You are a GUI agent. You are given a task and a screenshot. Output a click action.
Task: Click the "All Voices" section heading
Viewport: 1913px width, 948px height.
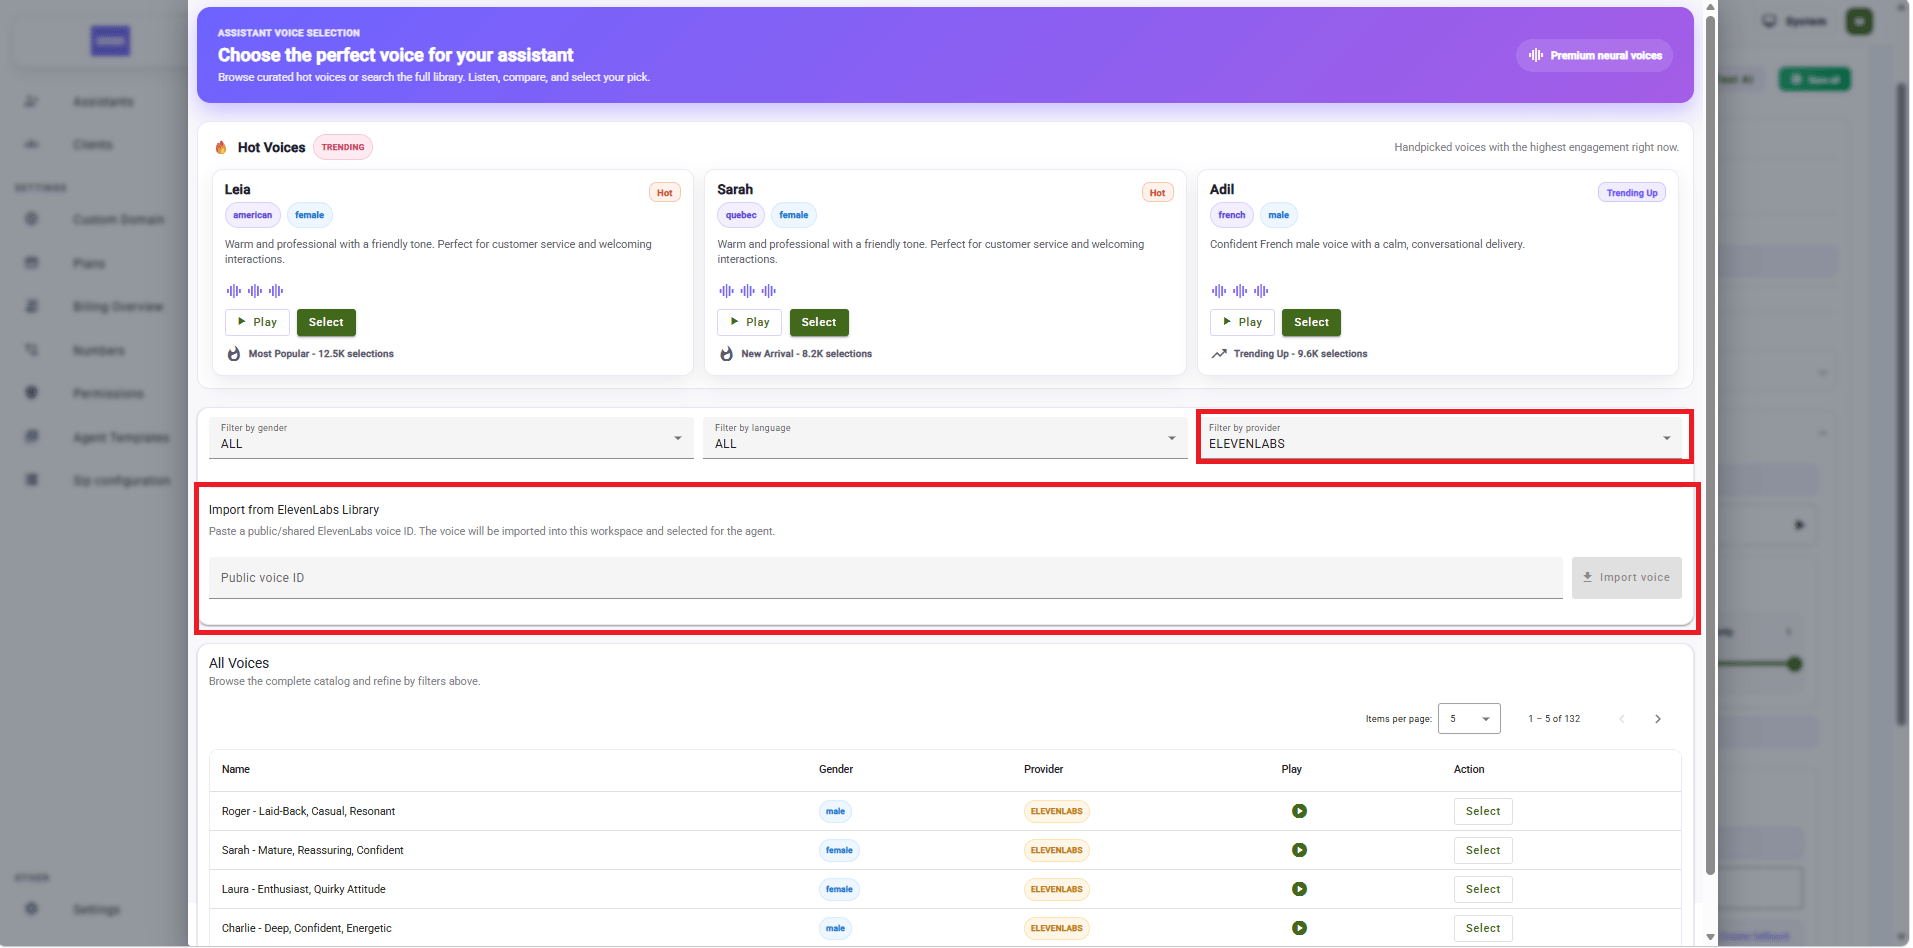pos(239,663)
